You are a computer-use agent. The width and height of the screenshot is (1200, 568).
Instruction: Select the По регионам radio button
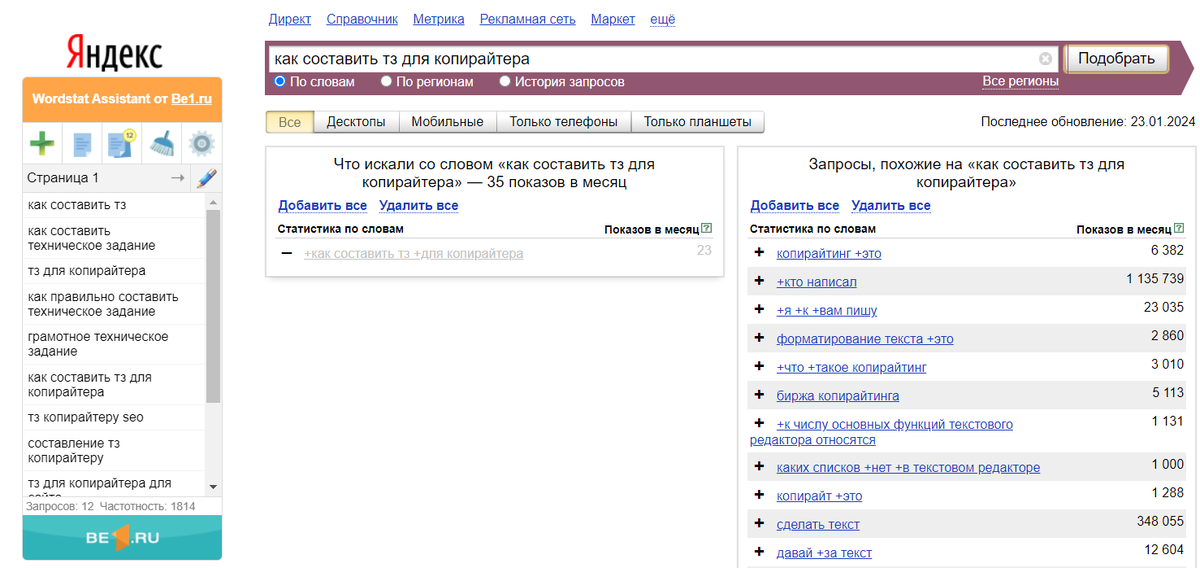[386, 81]
